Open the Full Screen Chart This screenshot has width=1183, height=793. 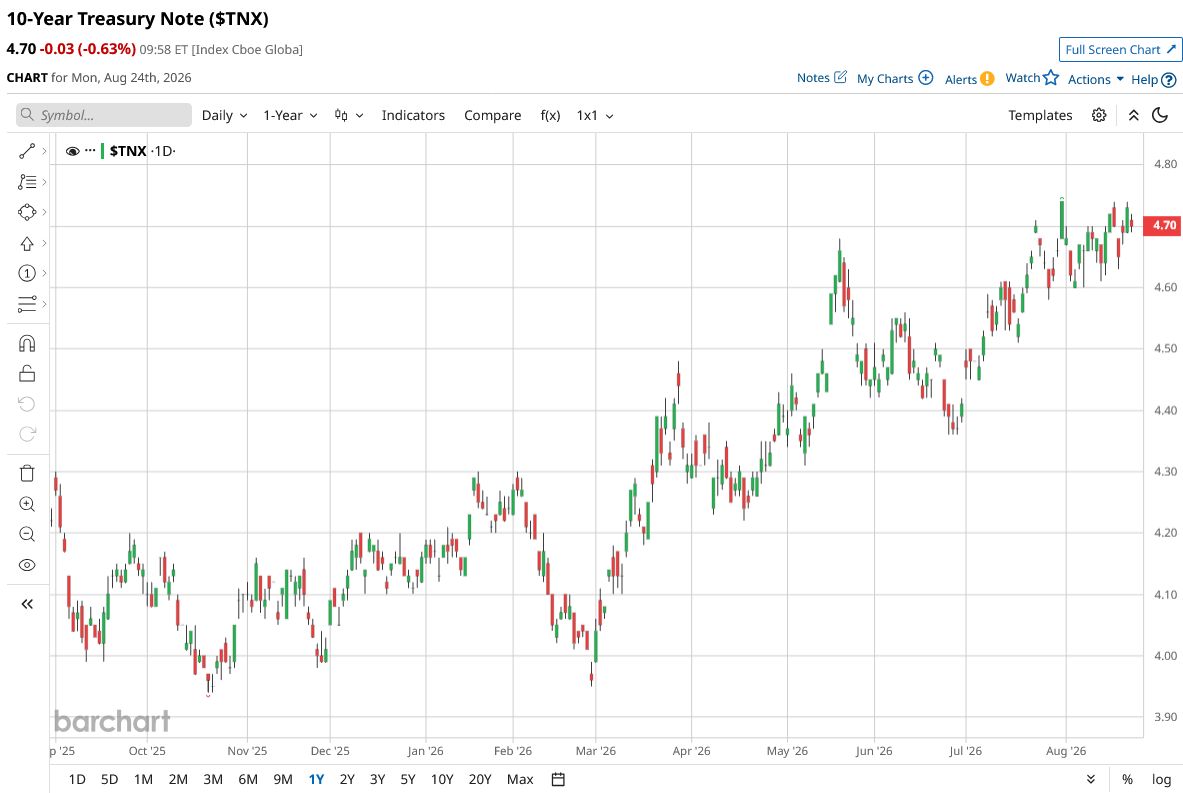point(1120,50)
